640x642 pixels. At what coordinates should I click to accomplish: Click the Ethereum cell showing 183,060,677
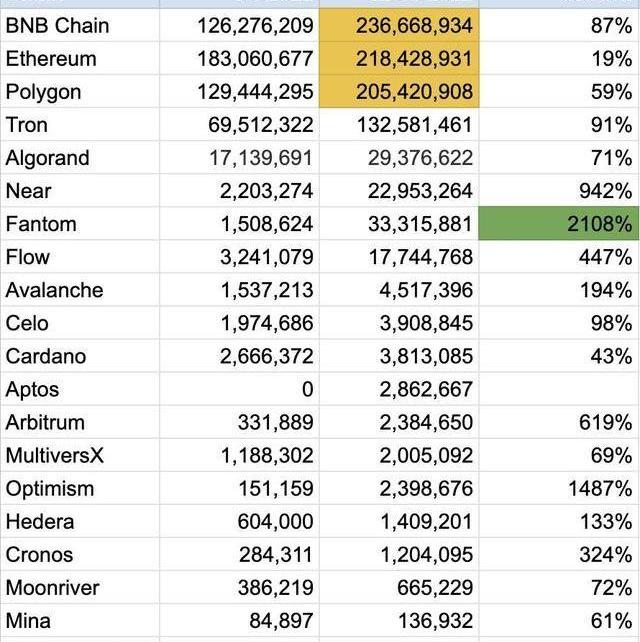click(x=239, y=58)
